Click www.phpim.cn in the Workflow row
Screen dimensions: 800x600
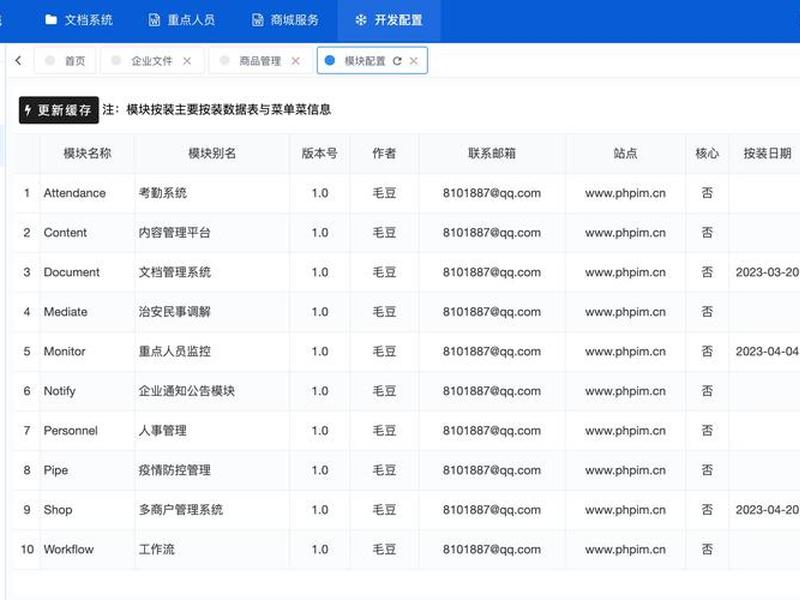point(625,549)
